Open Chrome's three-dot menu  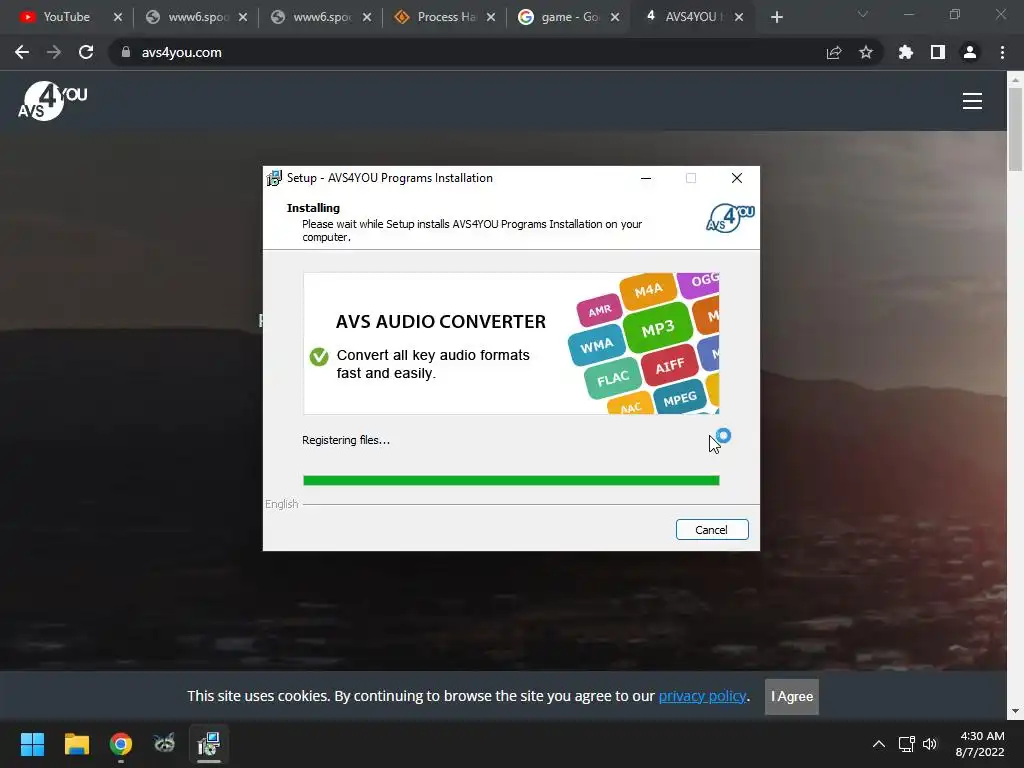(1002, 52)
